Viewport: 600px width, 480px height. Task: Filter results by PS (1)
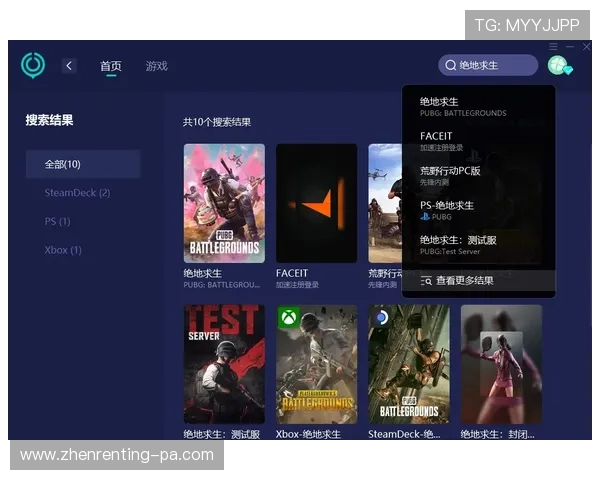[x=57, y=221]
